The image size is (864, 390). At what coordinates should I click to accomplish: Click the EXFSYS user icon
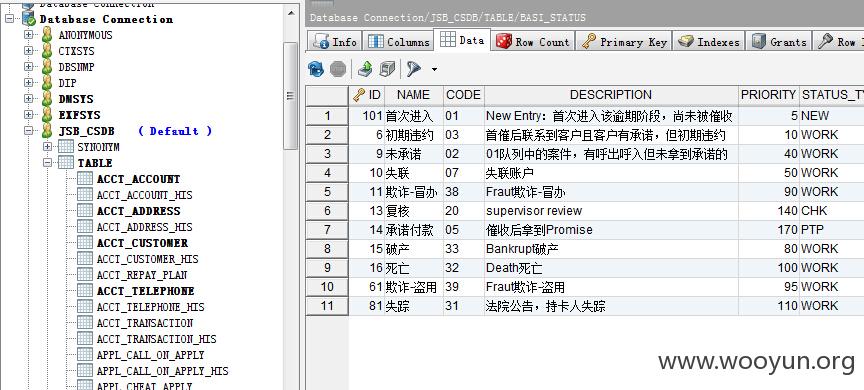pos(47,115)
